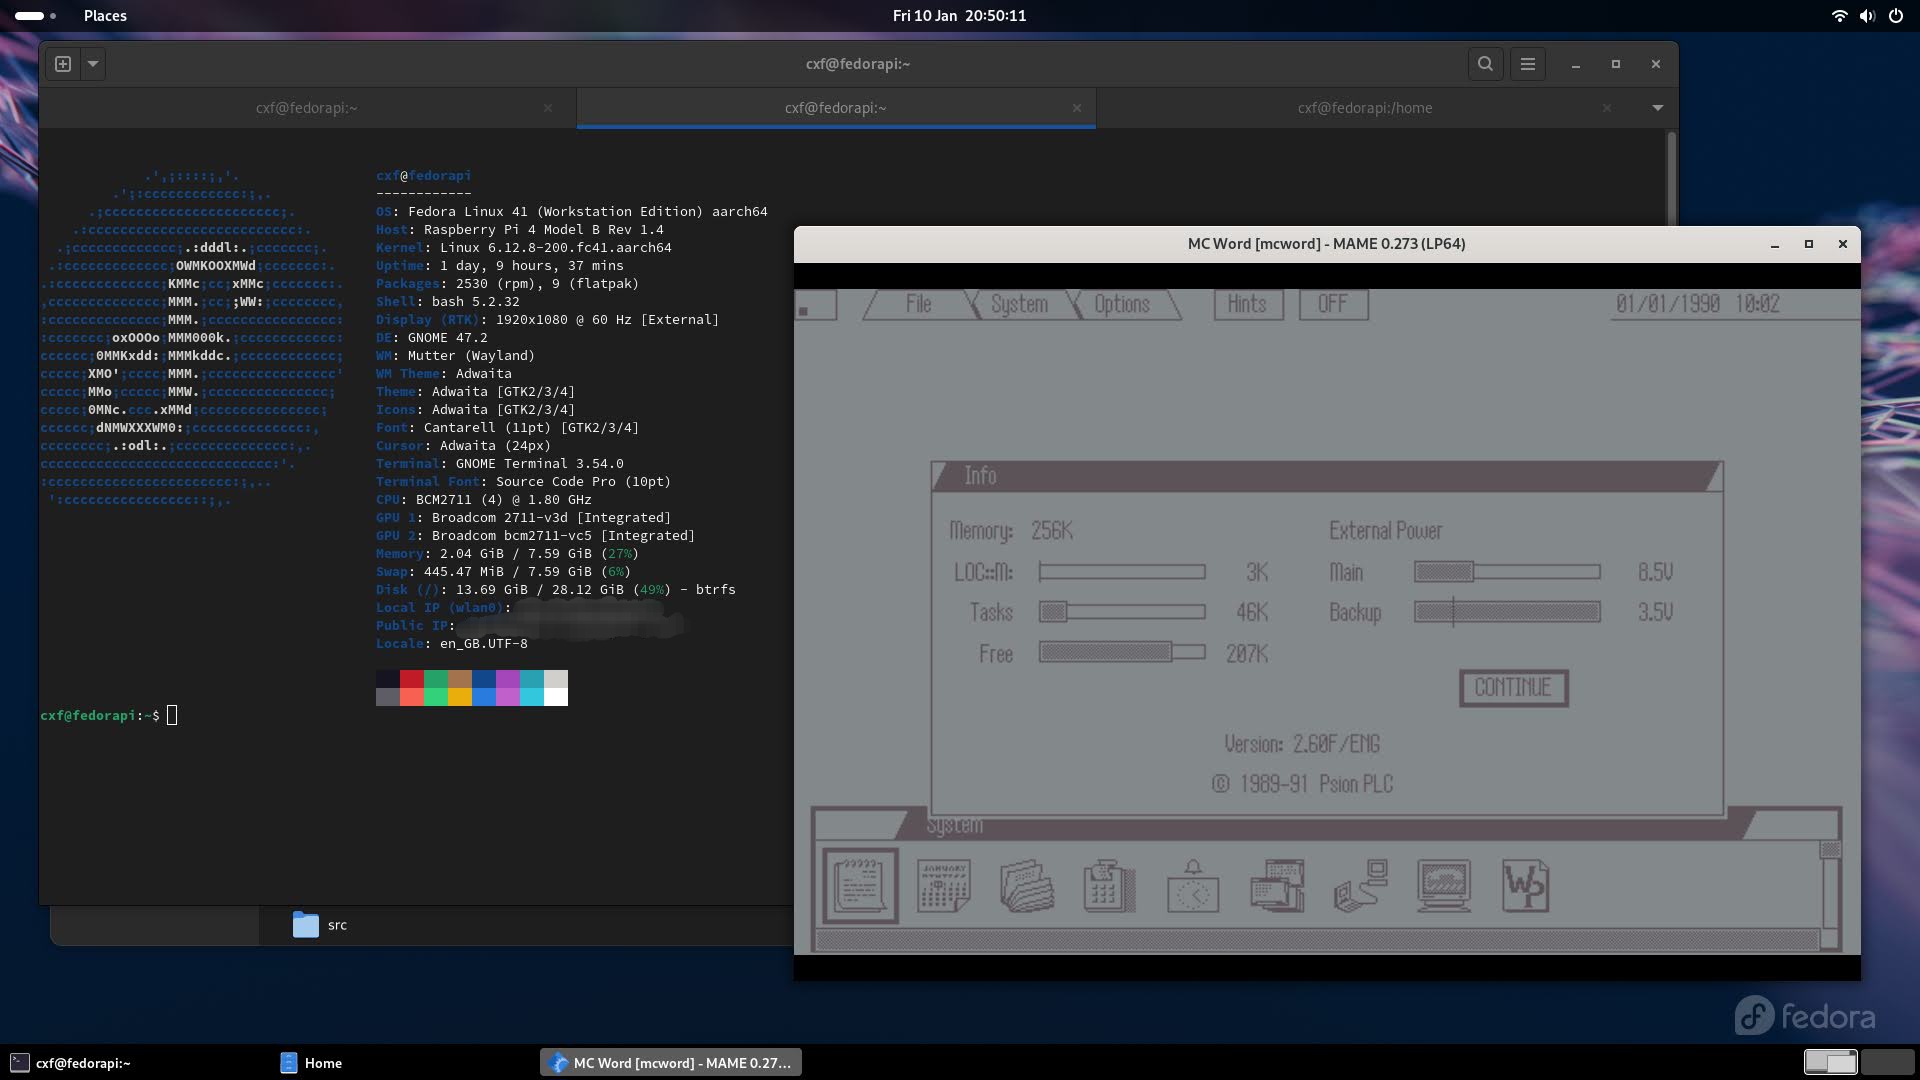The height and width of the screenshot is (1080, 1920).
Task: Open the Places menu in top bar
Action: click(105, 16)
